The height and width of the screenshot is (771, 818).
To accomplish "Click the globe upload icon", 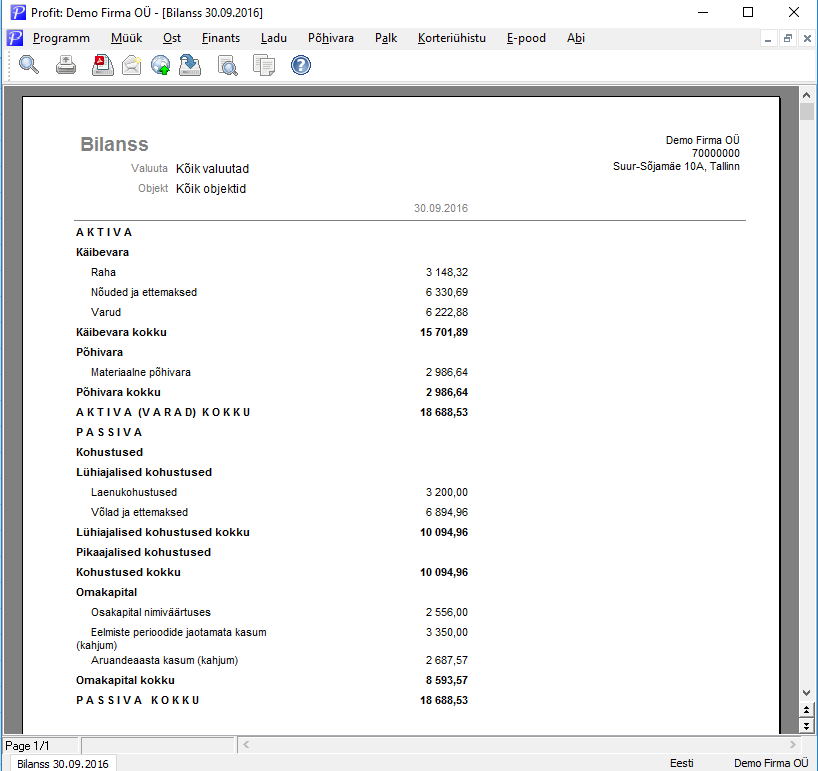I will tap(161, 65).
